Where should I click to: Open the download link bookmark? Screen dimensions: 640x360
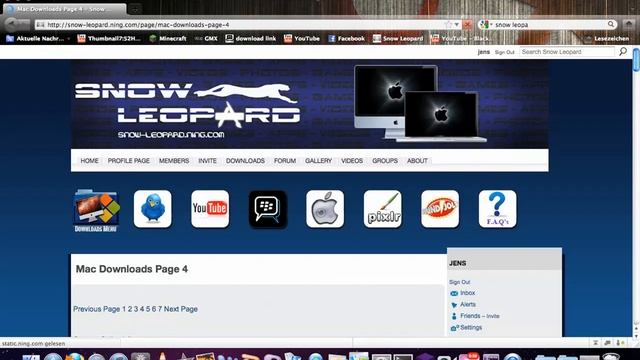[x=251, y=38]
